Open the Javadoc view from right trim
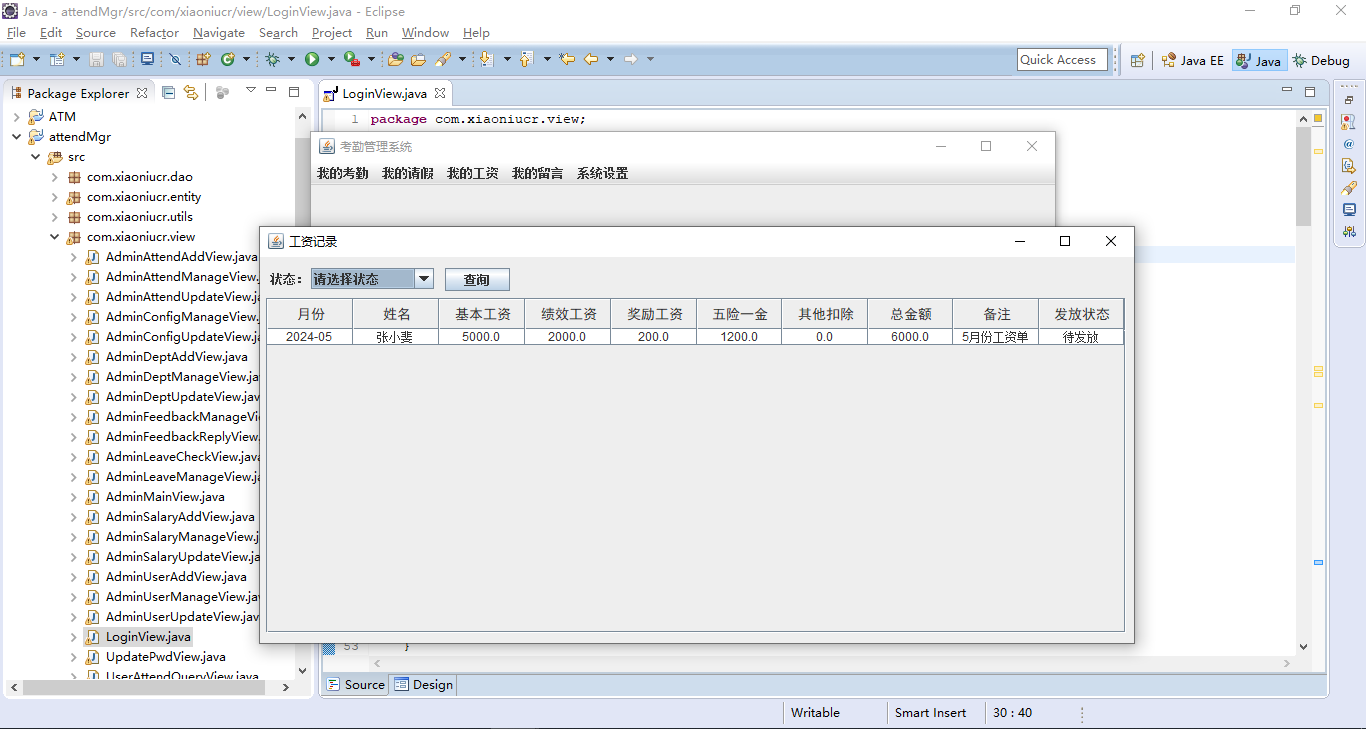Image resolution: width=1366 pixels, height=729 pixels. coord(1349,144)
